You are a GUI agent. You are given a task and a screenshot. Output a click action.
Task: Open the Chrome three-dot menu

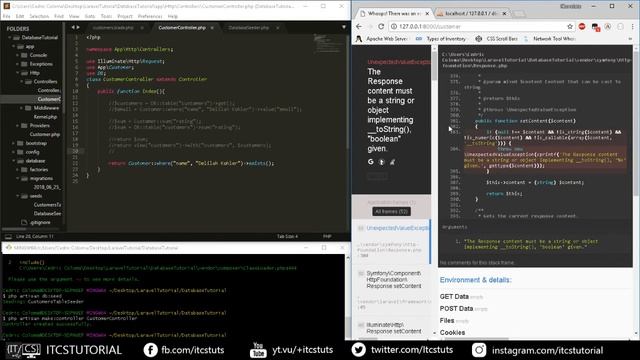633,27
